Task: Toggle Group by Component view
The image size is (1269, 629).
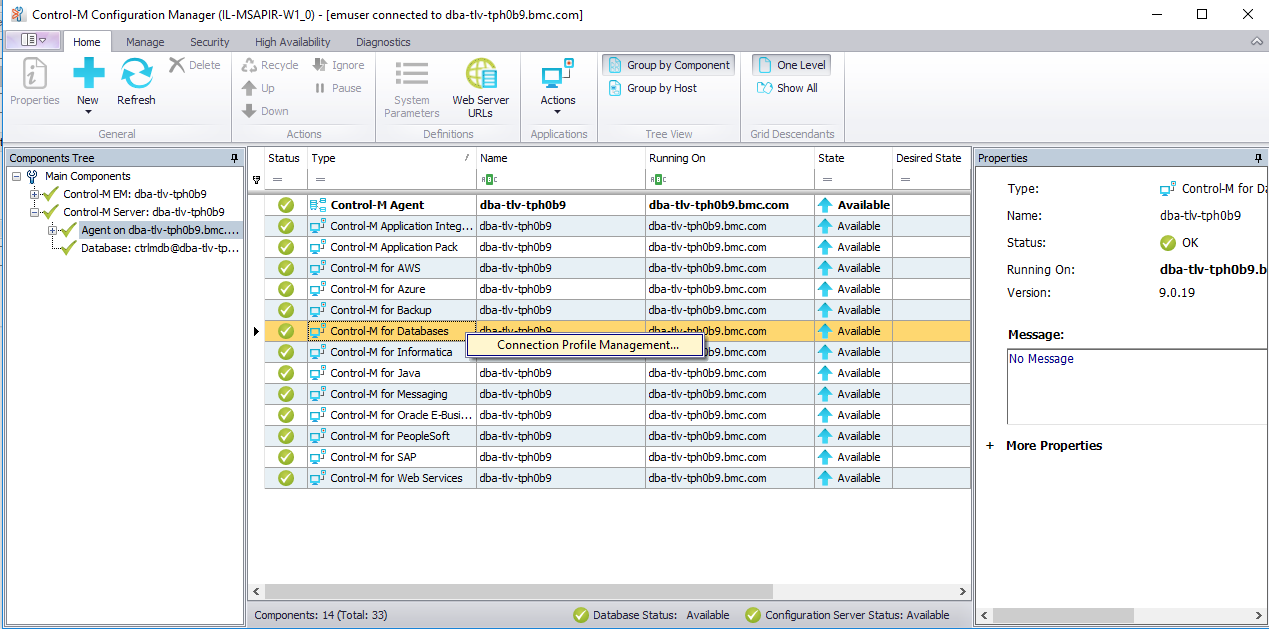Action: pyautogui.click(x=668, y=65)
